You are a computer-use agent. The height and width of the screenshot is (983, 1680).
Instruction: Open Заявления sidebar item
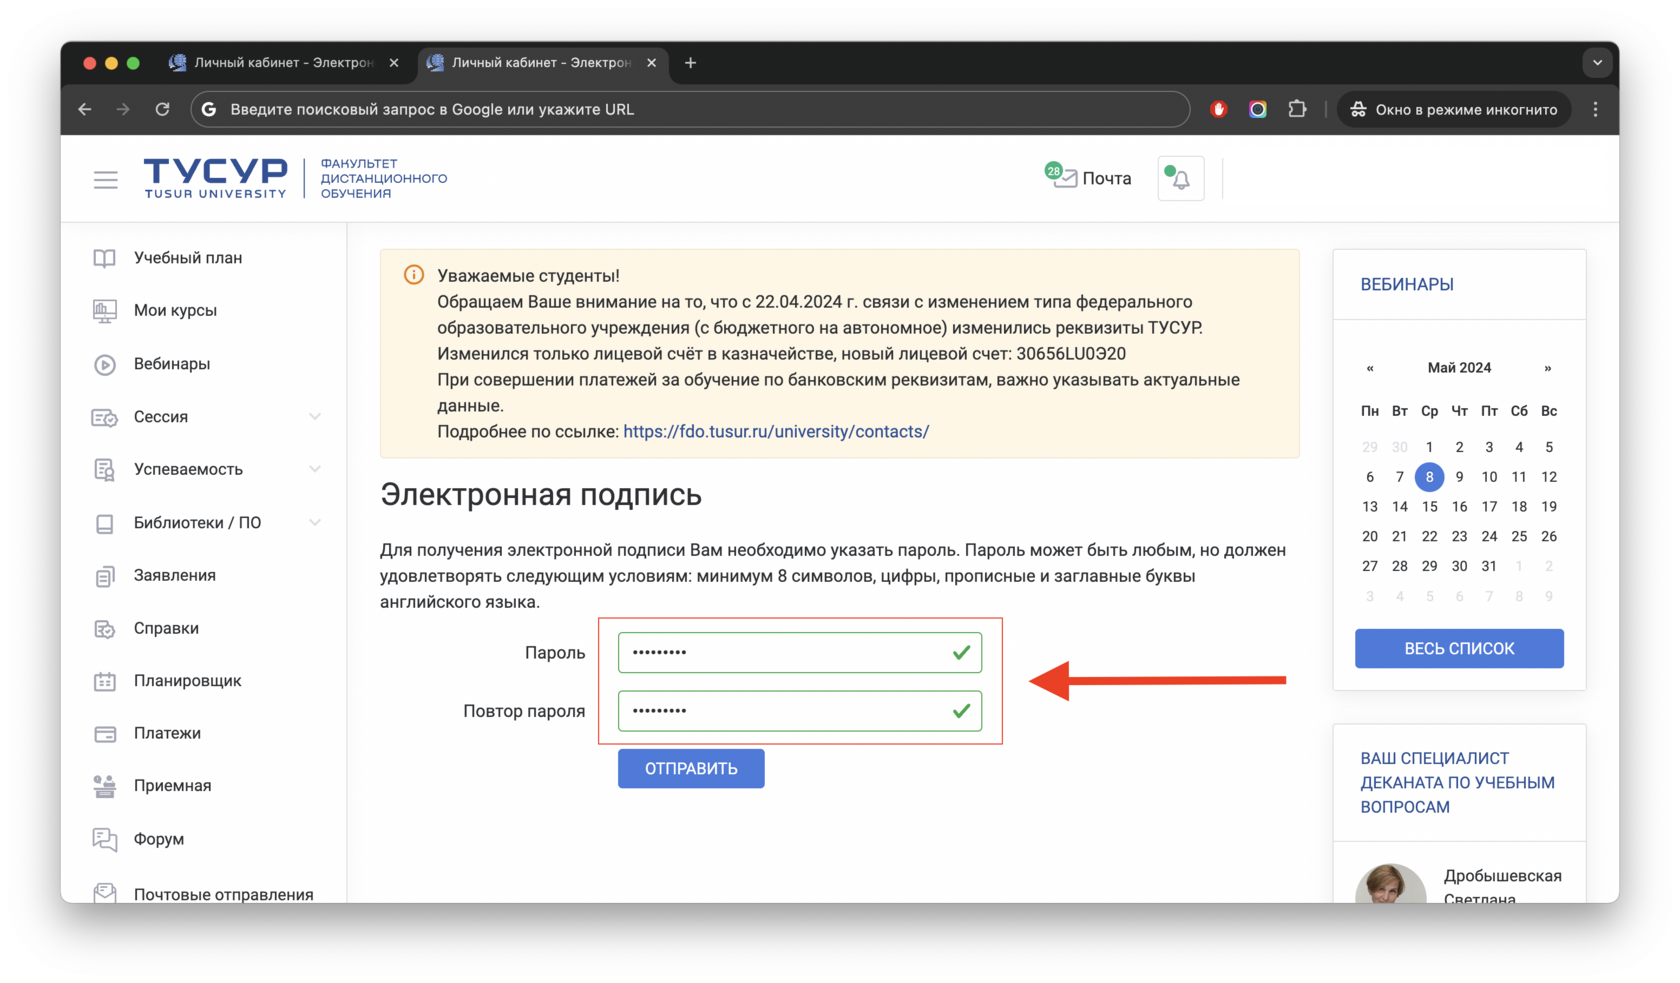175,575
